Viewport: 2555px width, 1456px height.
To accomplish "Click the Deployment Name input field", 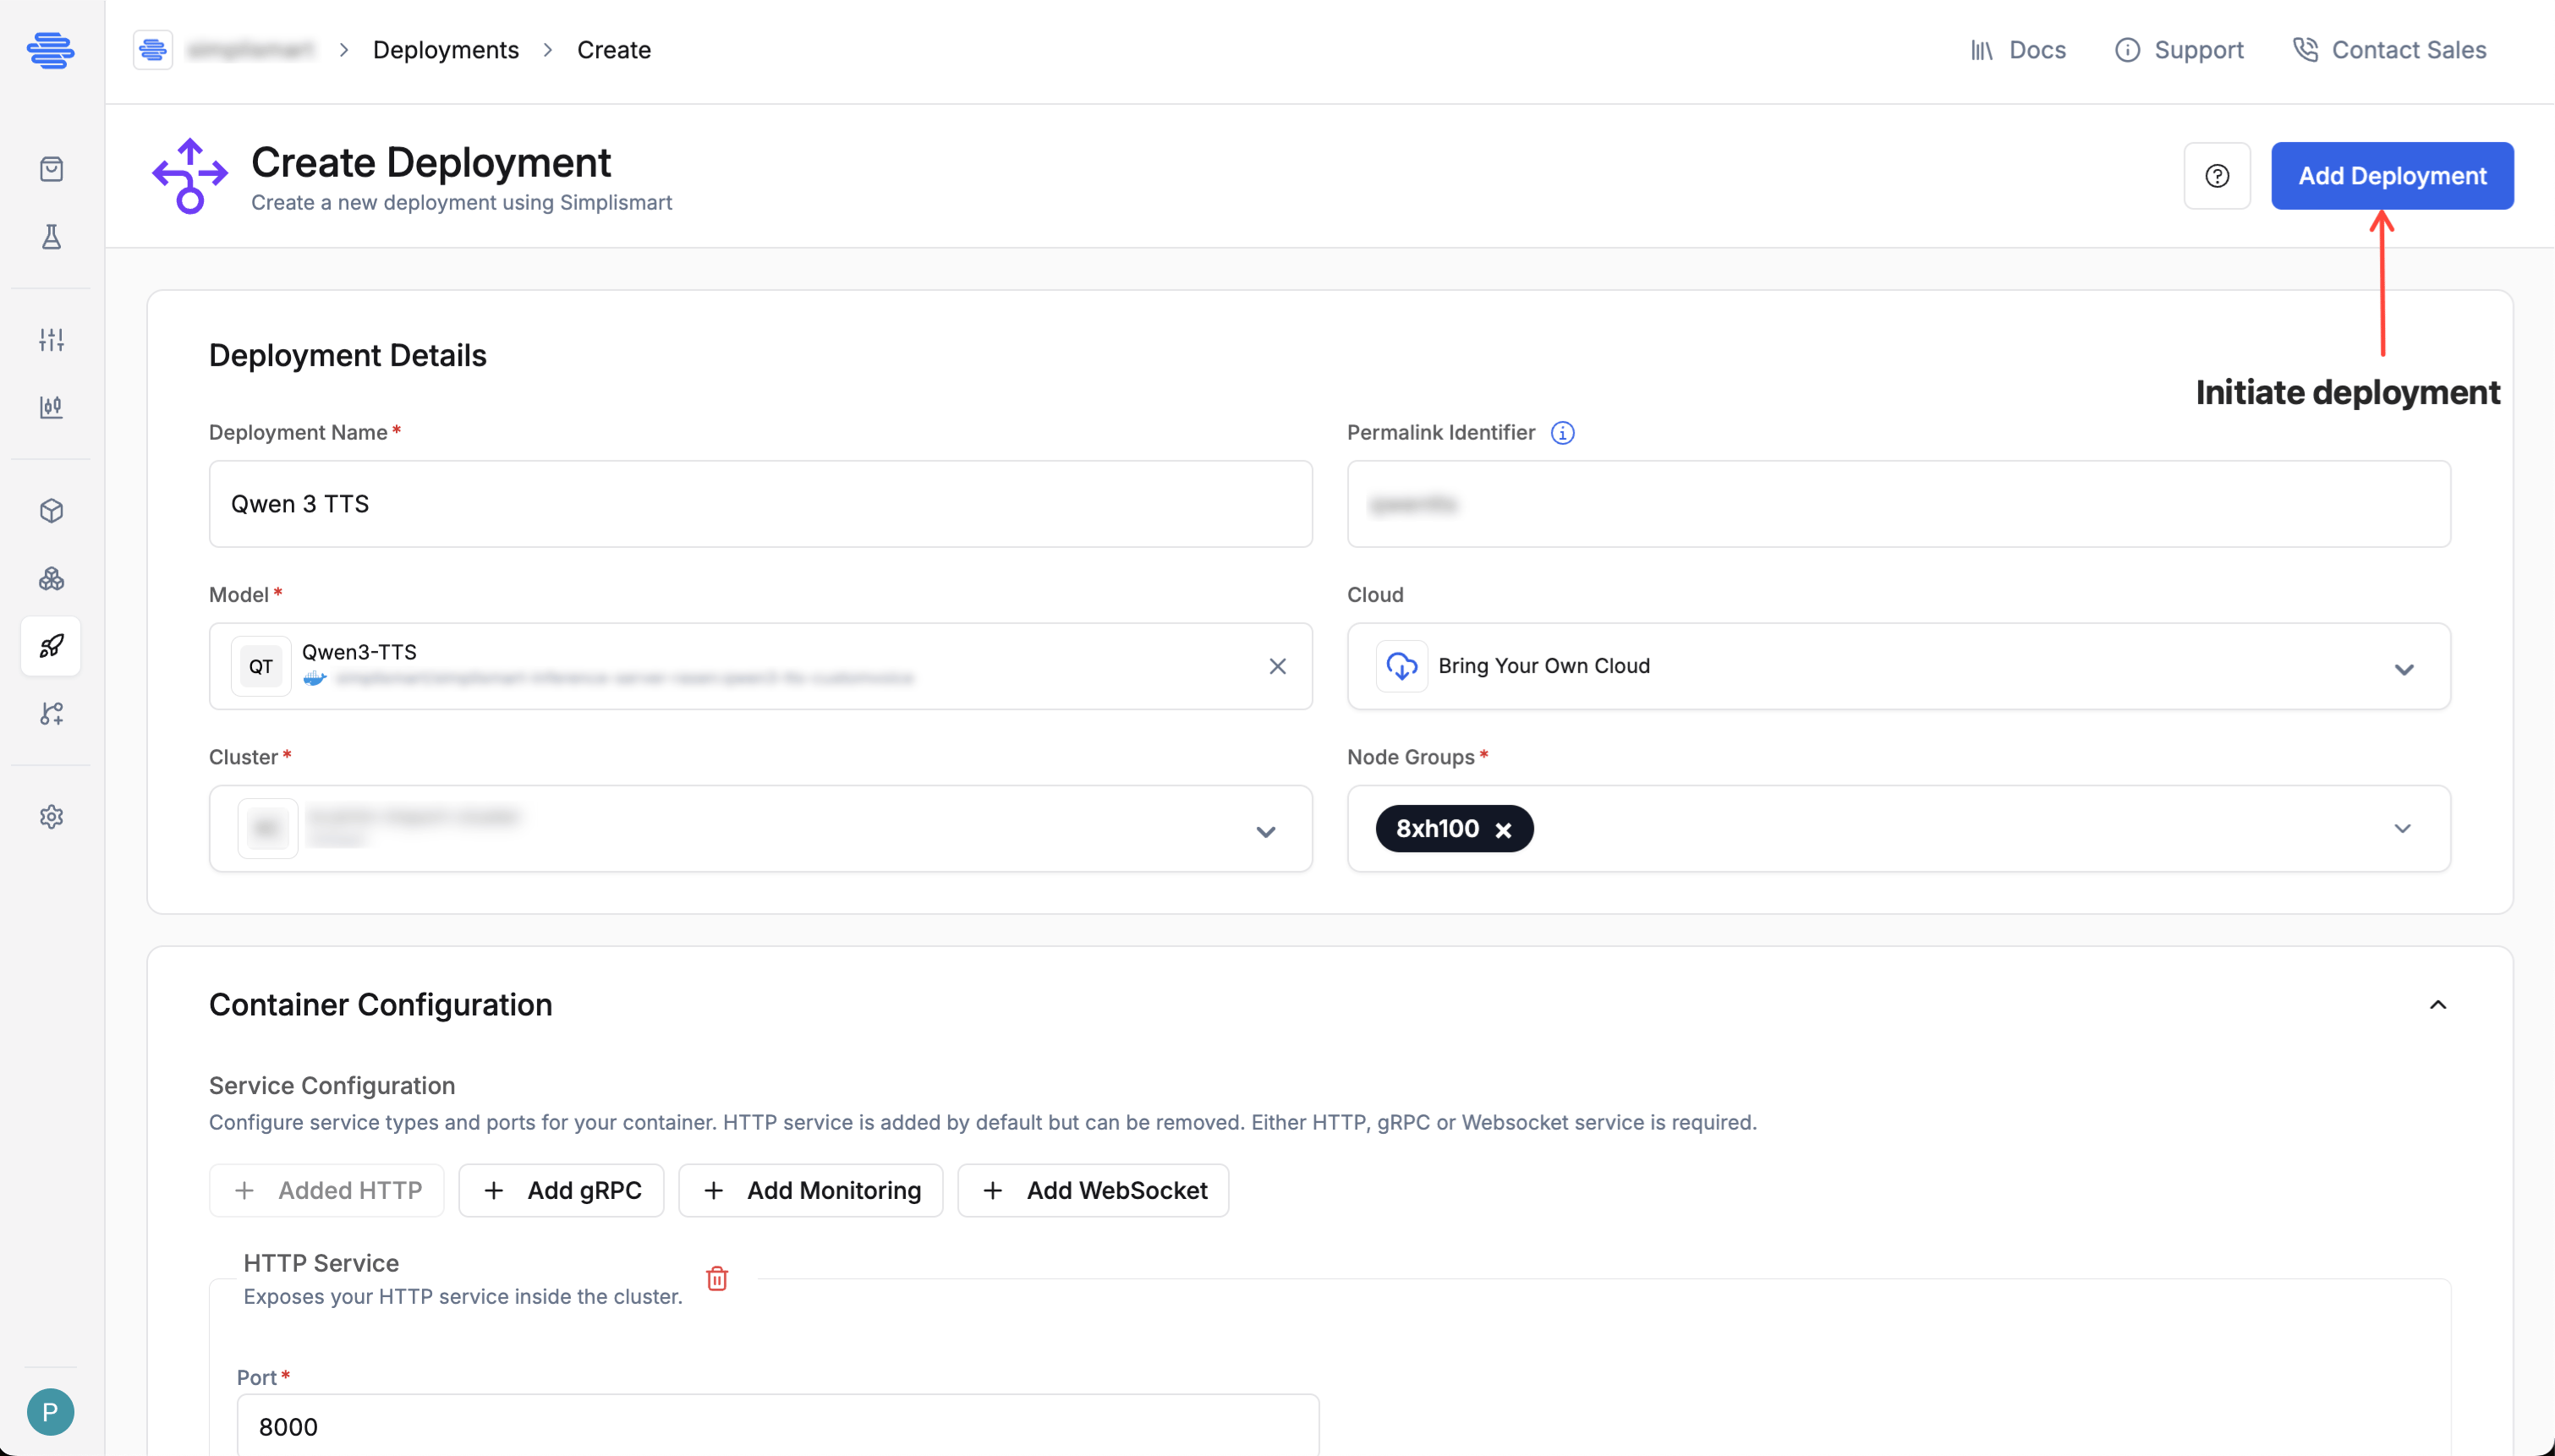I will [x=760, y=504].
